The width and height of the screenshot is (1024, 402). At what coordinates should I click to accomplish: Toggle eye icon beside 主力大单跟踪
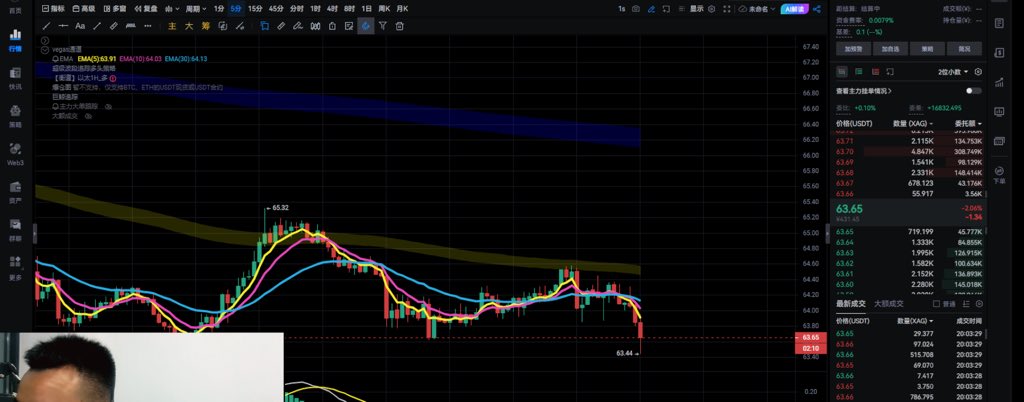(108, 106)
